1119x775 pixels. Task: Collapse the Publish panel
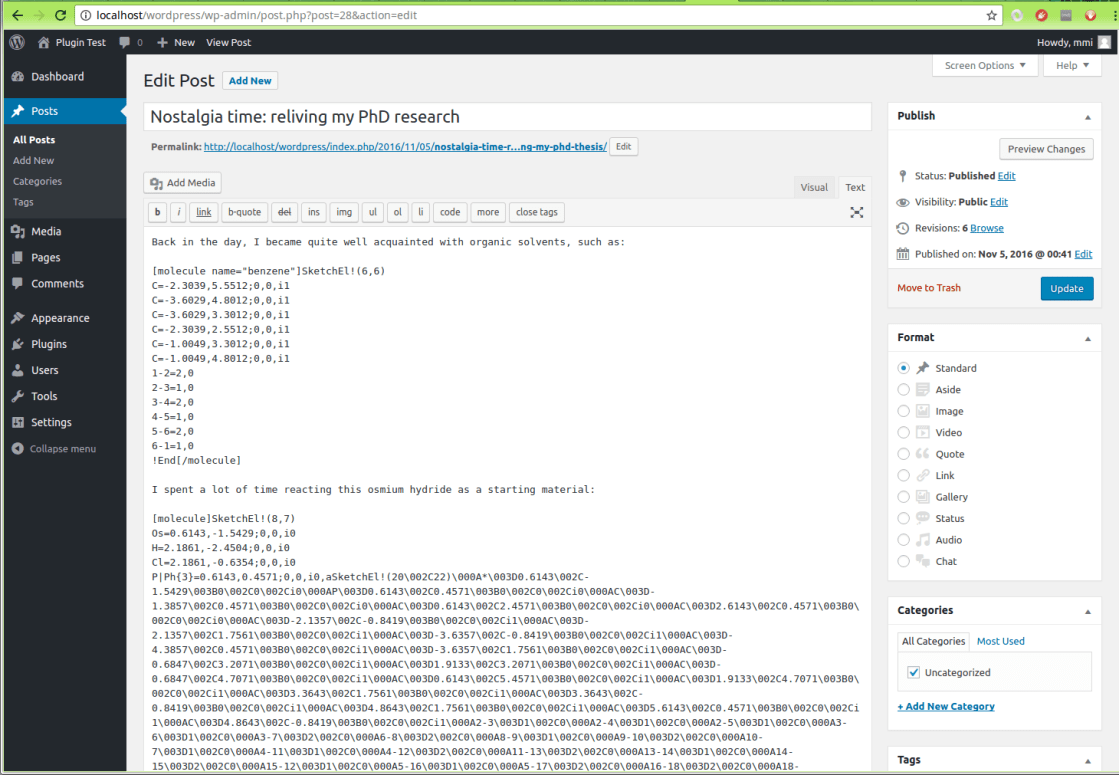pyautogui.click(x=1088, y=116)
